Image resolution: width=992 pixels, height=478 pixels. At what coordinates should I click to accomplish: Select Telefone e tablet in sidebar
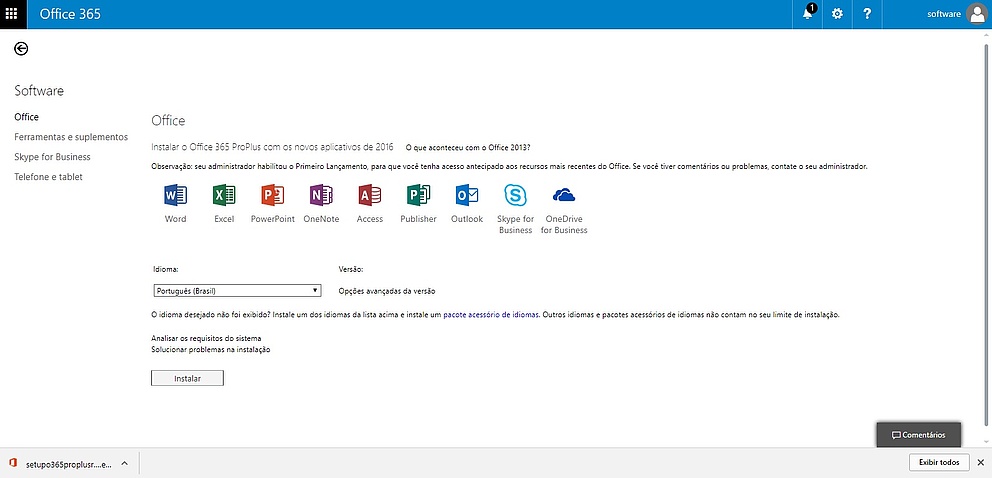[x=48, y=177]
